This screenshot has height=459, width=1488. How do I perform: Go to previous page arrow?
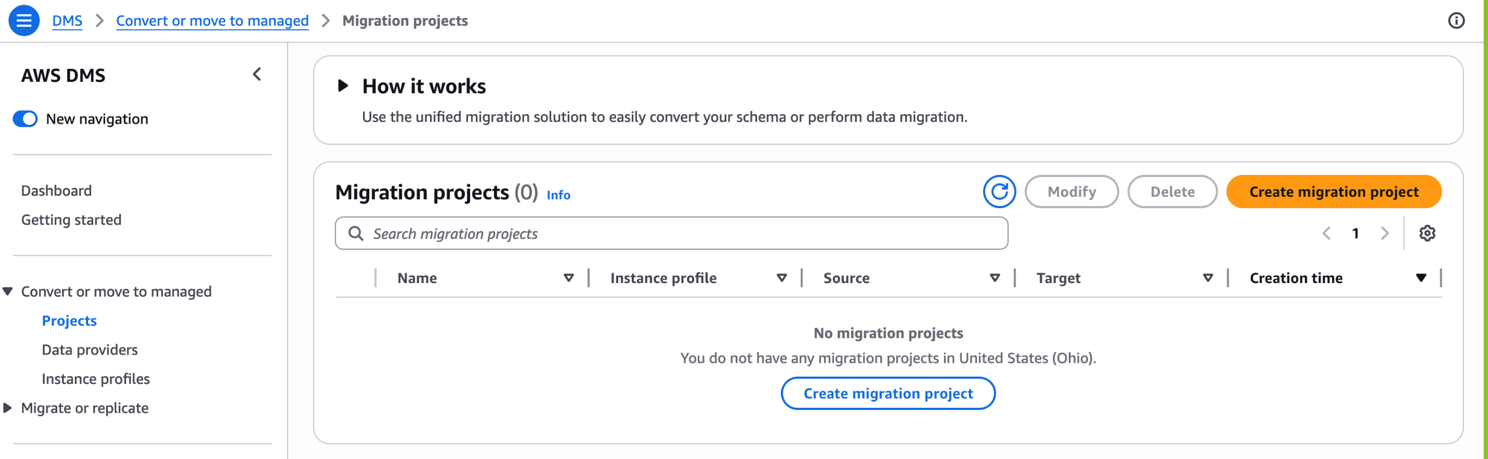[1326, 233]
